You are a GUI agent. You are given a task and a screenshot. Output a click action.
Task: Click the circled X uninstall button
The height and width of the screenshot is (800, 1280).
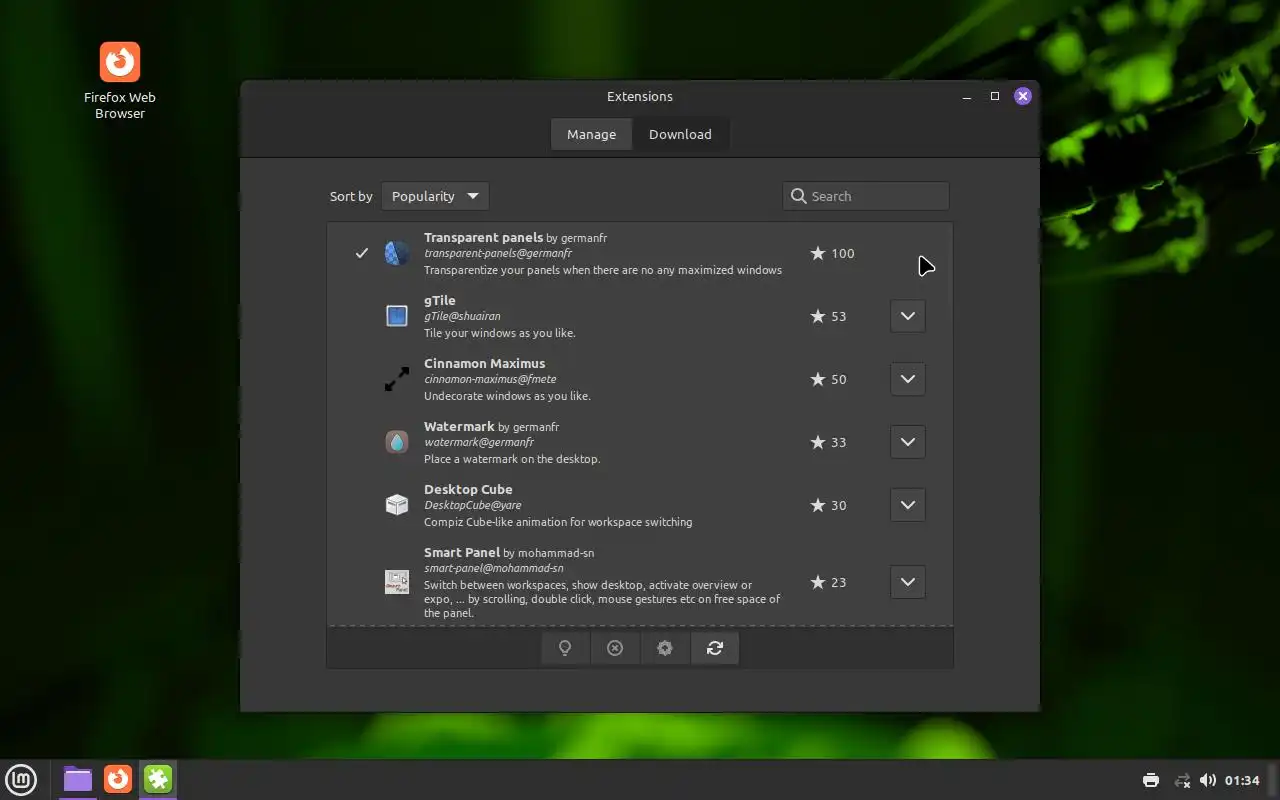coord(615,648)
